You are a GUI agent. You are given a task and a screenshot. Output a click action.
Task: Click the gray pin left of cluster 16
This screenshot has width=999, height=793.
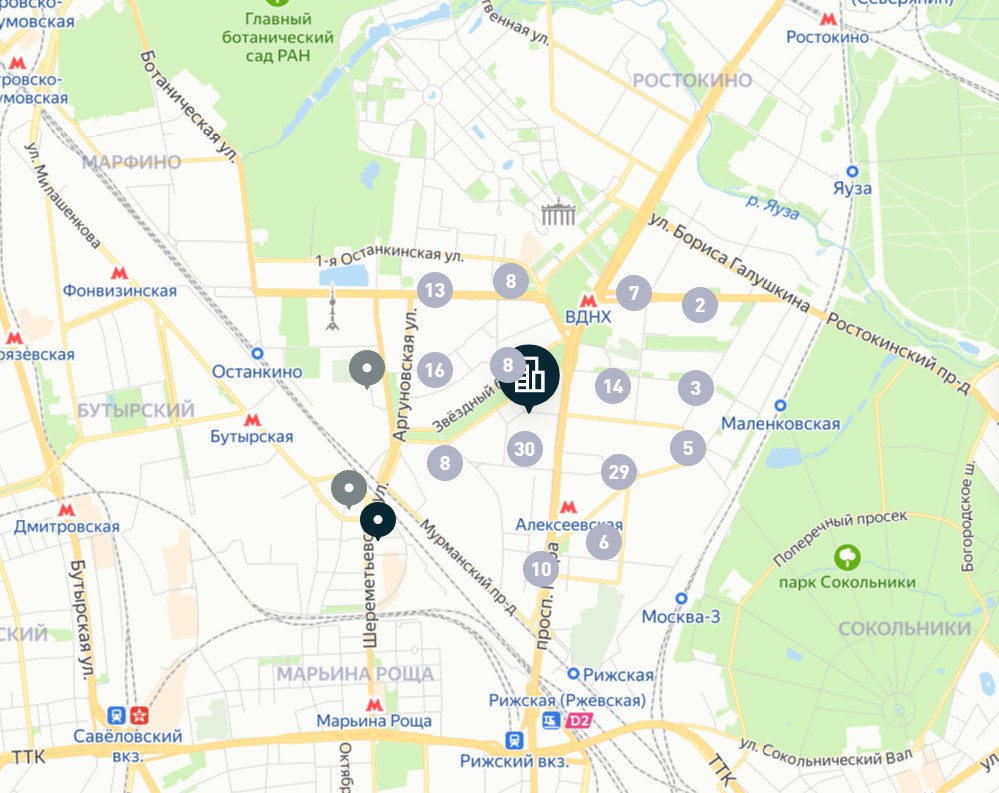pyautogui.click(x=367, y=369)
